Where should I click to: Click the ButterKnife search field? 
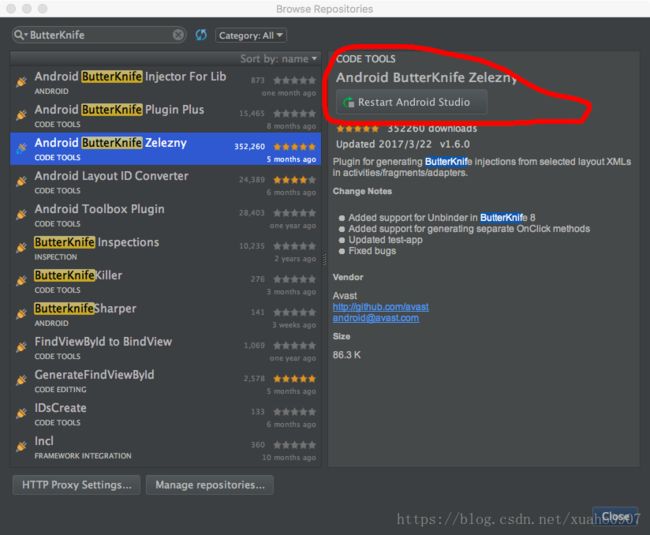click(99, 35)
